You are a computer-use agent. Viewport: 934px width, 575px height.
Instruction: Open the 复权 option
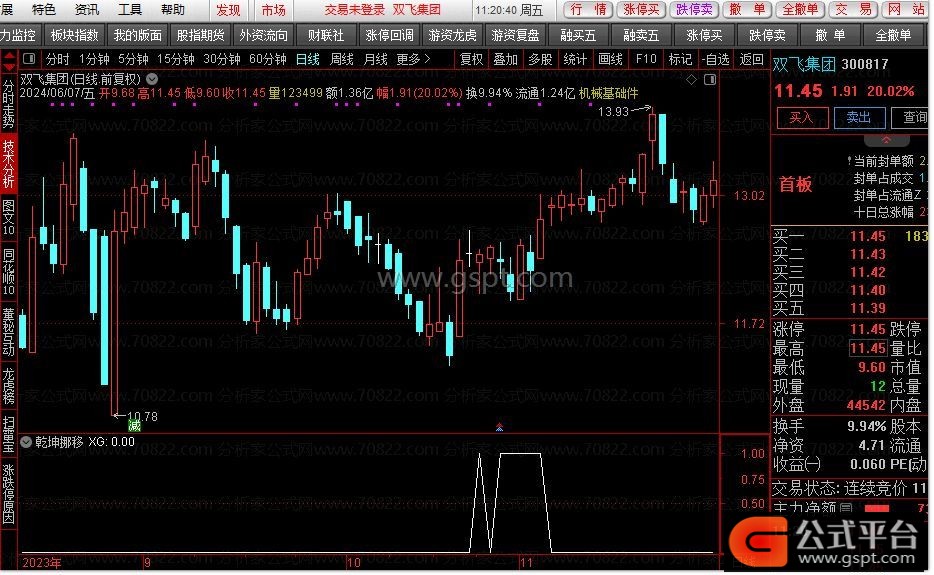[471, 60]
